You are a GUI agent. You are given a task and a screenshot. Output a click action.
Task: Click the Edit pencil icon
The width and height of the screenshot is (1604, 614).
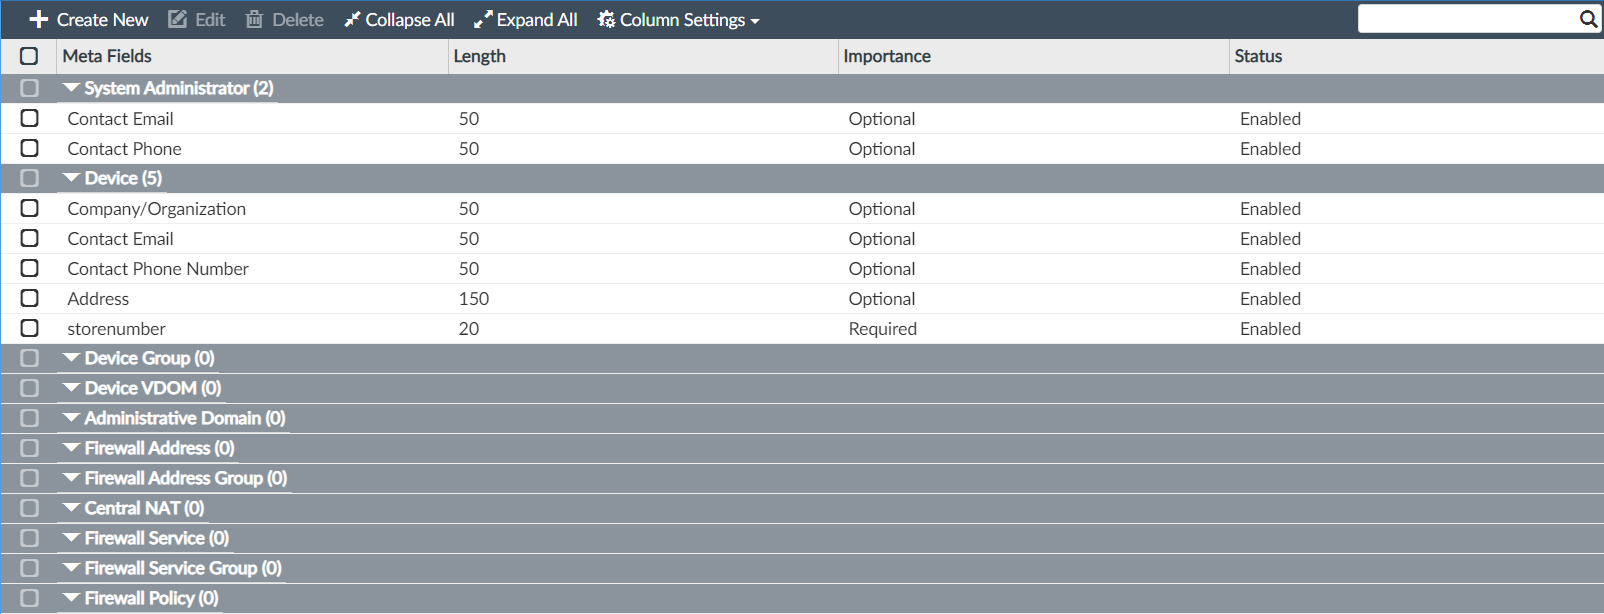pyautogui.click(x=178, y=20)
